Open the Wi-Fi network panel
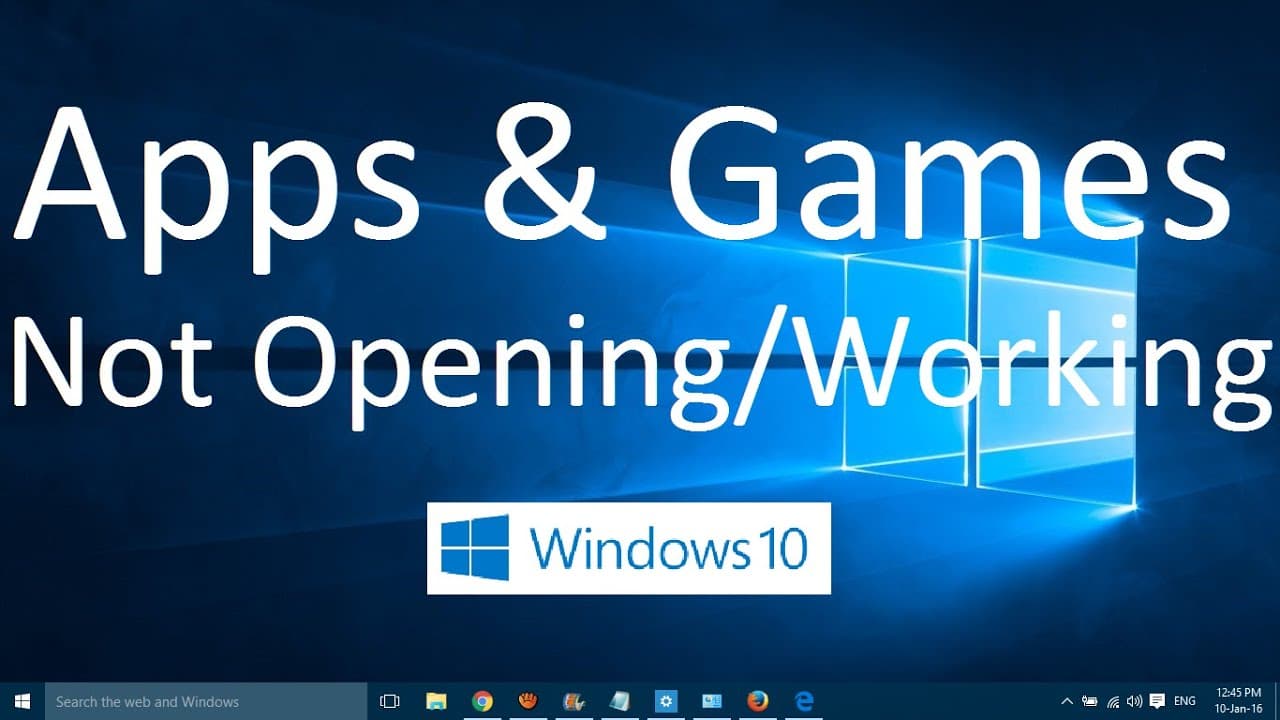 1113,701
